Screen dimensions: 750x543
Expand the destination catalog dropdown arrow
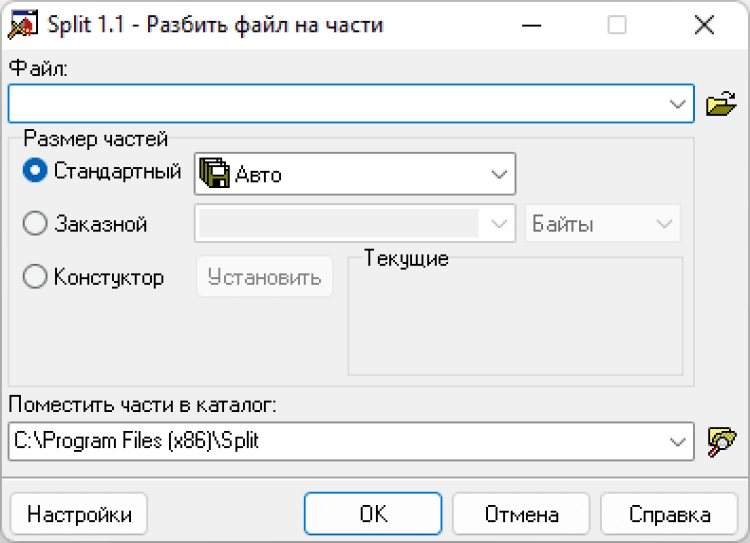(677, 439)
